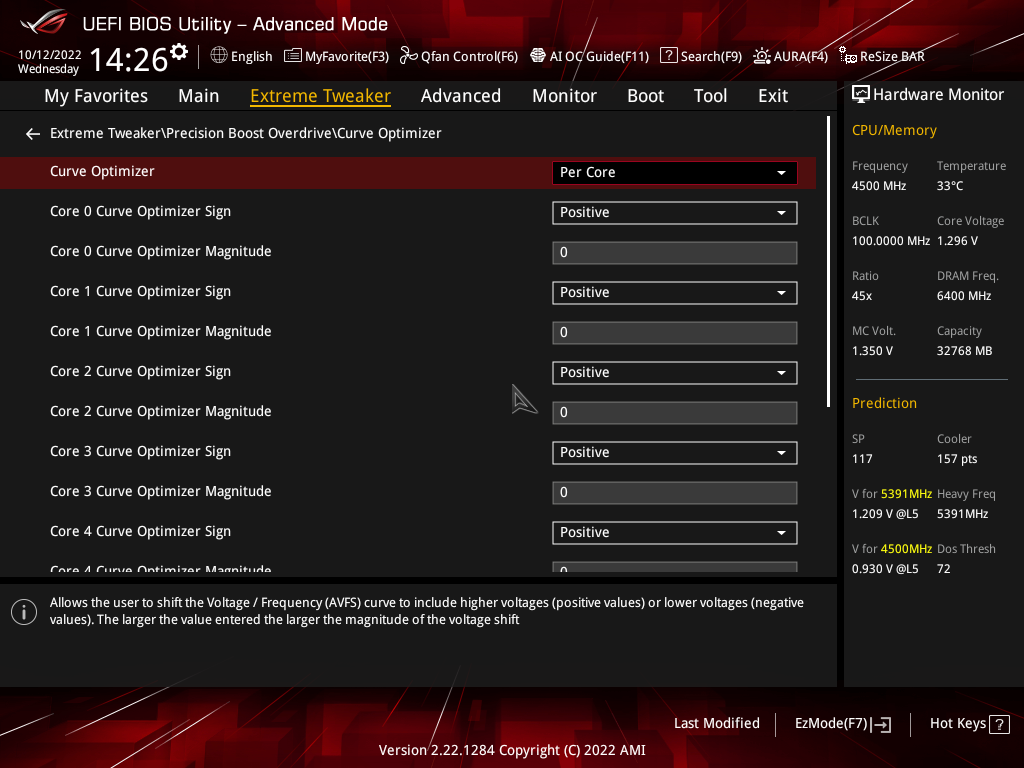
Task: Select Core 0 Curve Optimizer Sign label
Action: click(x=140, y=212)
